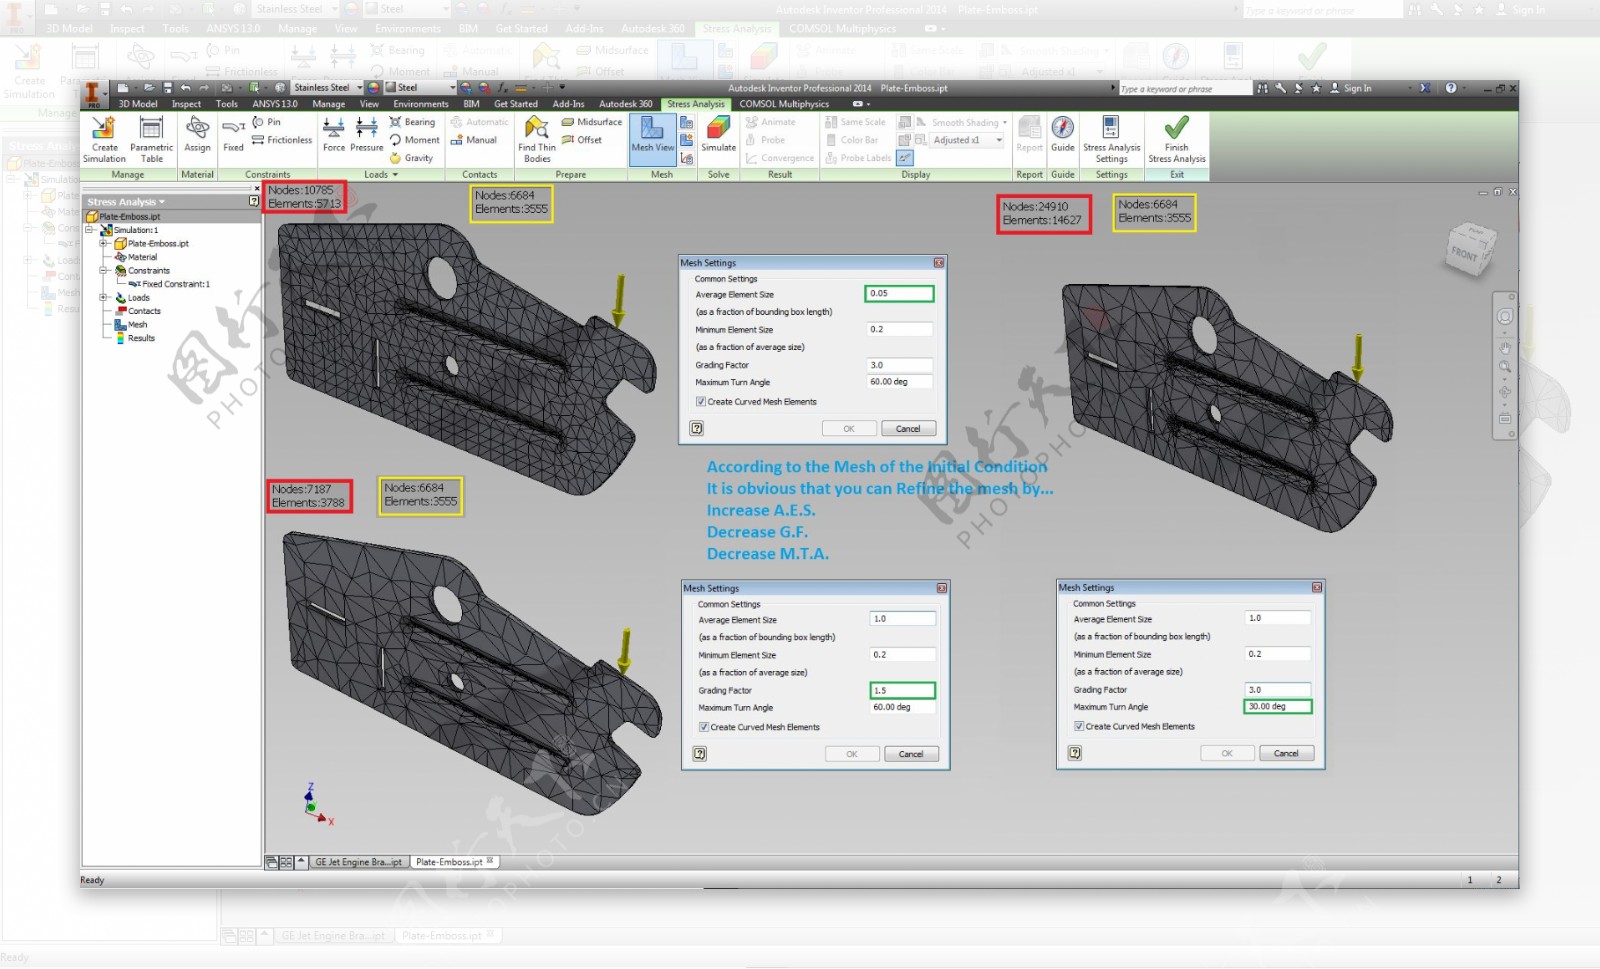
Task: Open the Stress Analysis browser header dropdown
Action: pyautogui.click(x=162, y=202)
